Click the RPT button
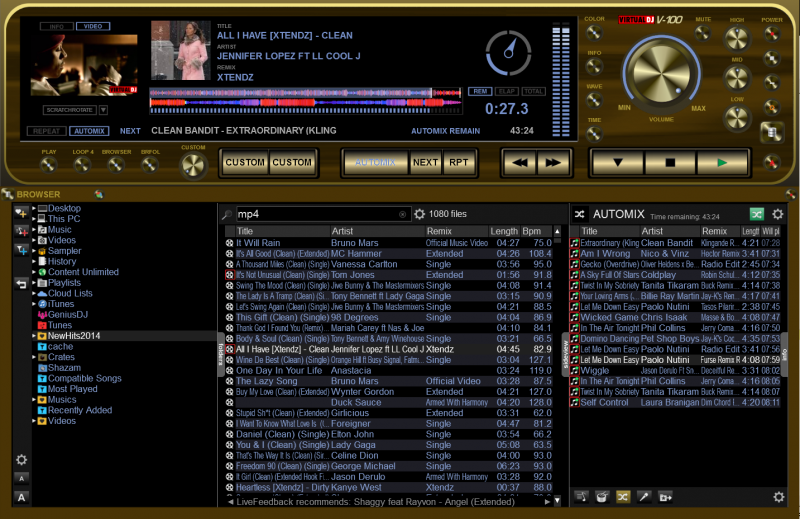Viewport: 800px width, 519px height. (x=459, y=163)
